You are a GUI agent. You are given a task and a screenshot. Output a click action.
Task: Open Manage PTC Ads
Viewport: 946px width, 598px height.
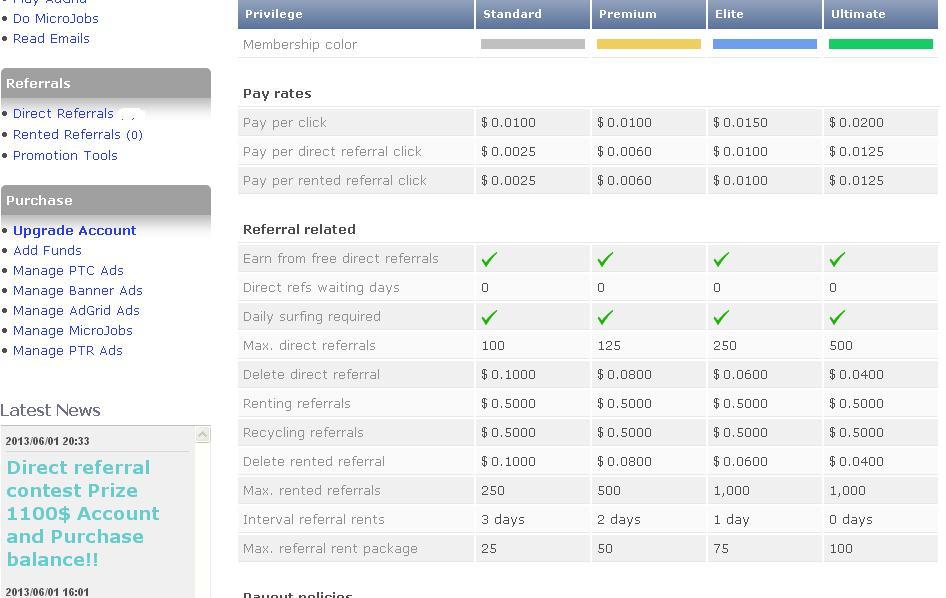[x=68, y=270]
